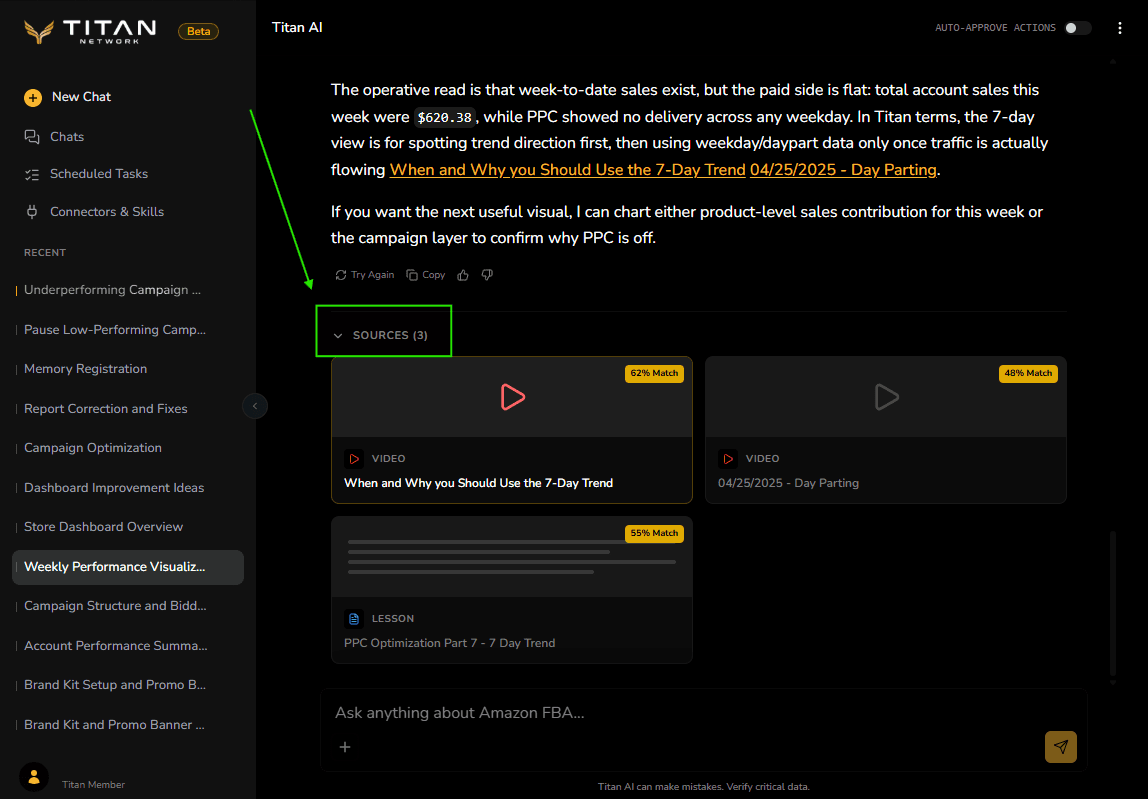Click the video icon beside 7-Day Trend title

pos(354,459)
